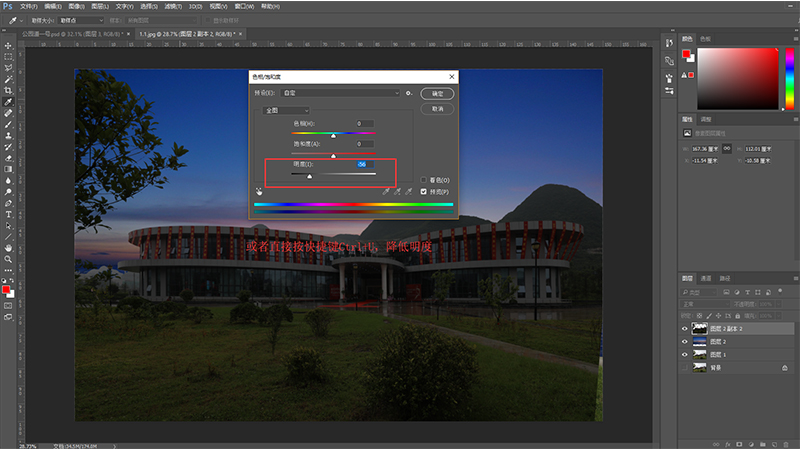Viewport: 800px width, 449px height.
Task: Select the Move tool
Action: [x=9, y=46]
